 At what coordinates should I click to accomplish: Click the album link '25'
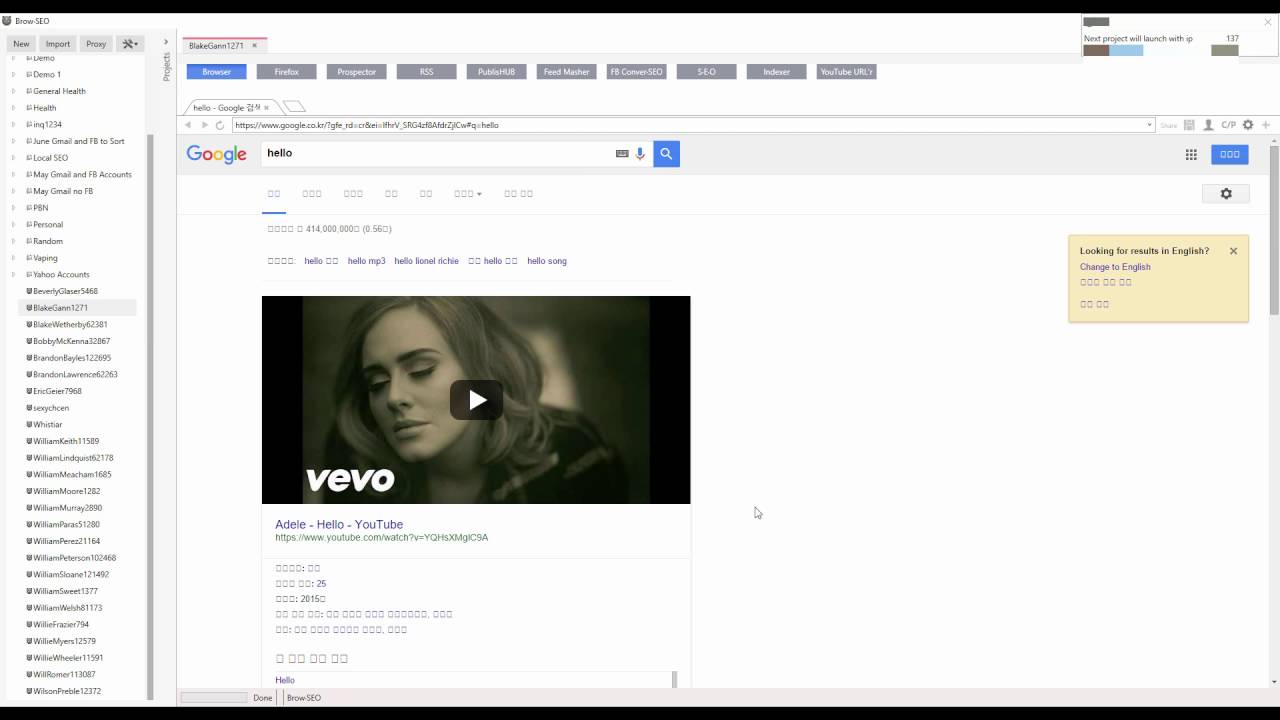click(x=321, y=584)
